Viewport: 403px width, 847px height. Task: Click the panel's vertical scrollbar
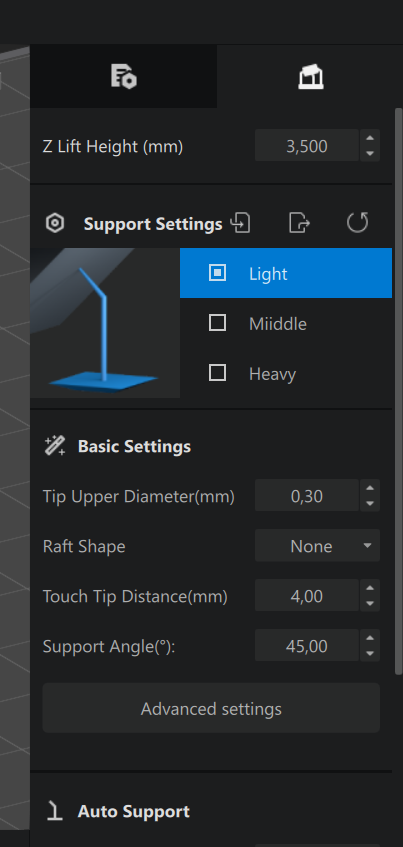coord(399,391)
